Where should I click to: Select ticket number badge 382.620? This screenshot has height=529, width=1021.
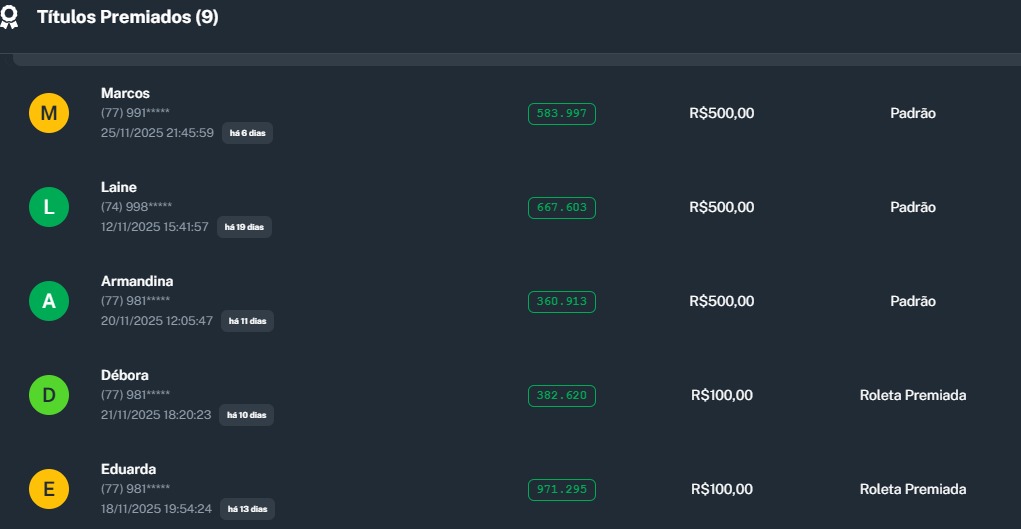click(x=562, y=396)
